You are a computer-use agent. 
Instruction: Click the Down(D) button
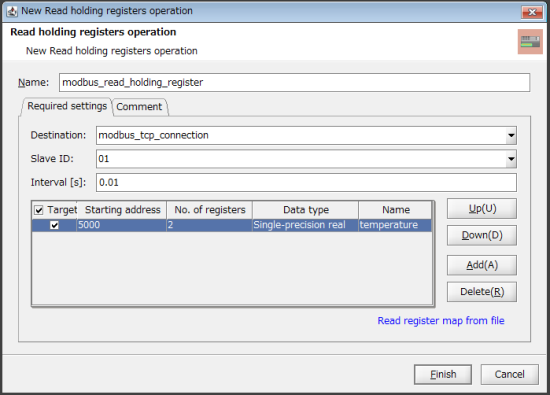482,235
